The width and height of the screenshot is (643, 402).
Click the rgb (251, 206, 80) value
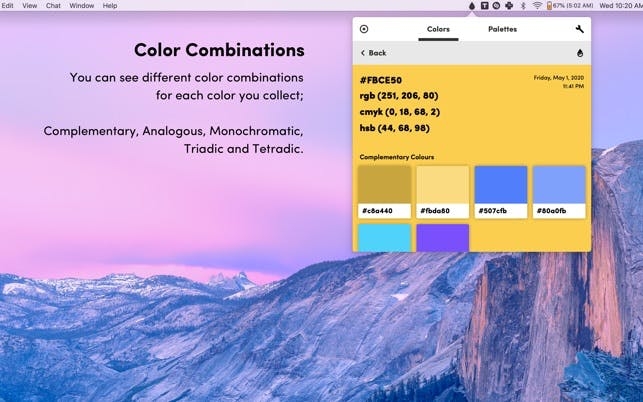pos(399,96)
